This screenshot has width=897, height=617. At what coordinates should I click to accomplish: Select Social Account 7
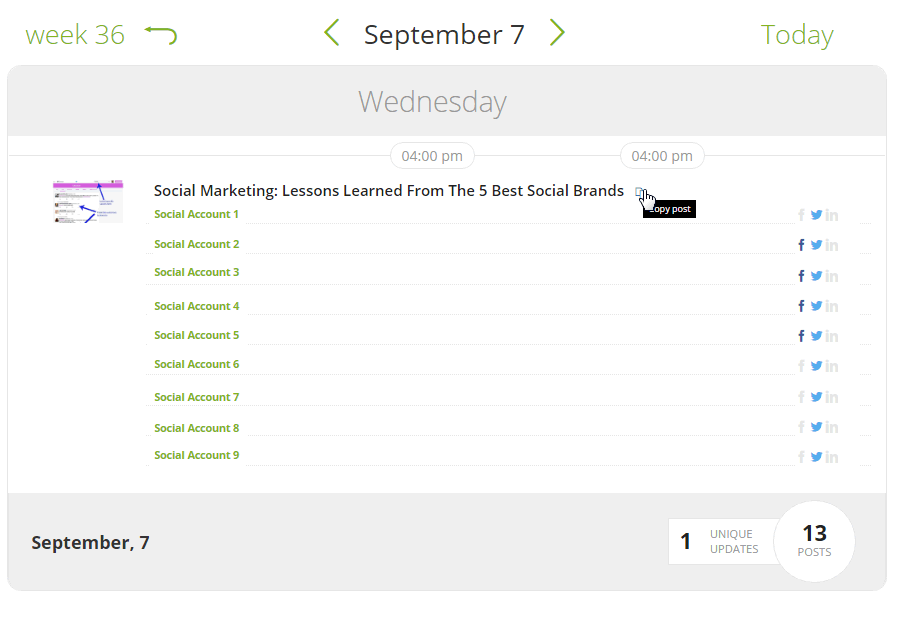(x=197, y=397)
